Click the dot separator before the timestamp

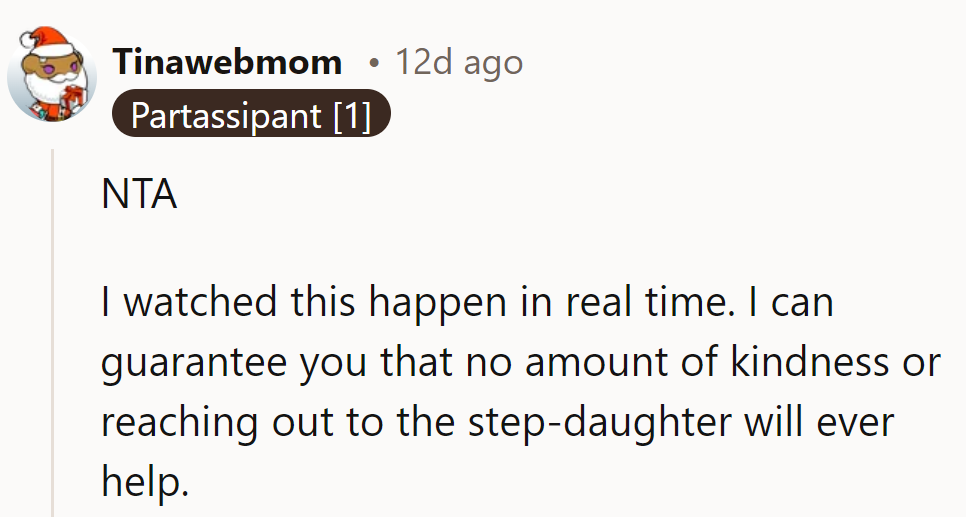(x=373, y=64)
